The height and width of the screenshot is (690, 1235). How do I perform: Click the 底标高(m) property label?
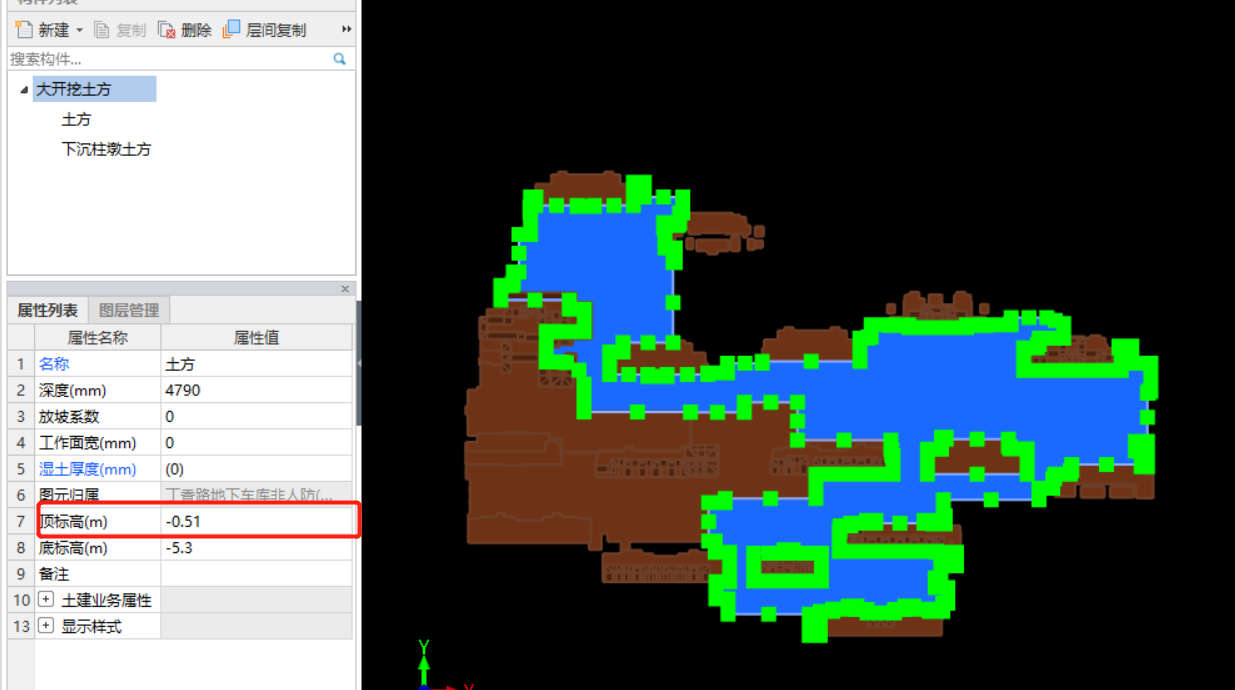[73, 548]
